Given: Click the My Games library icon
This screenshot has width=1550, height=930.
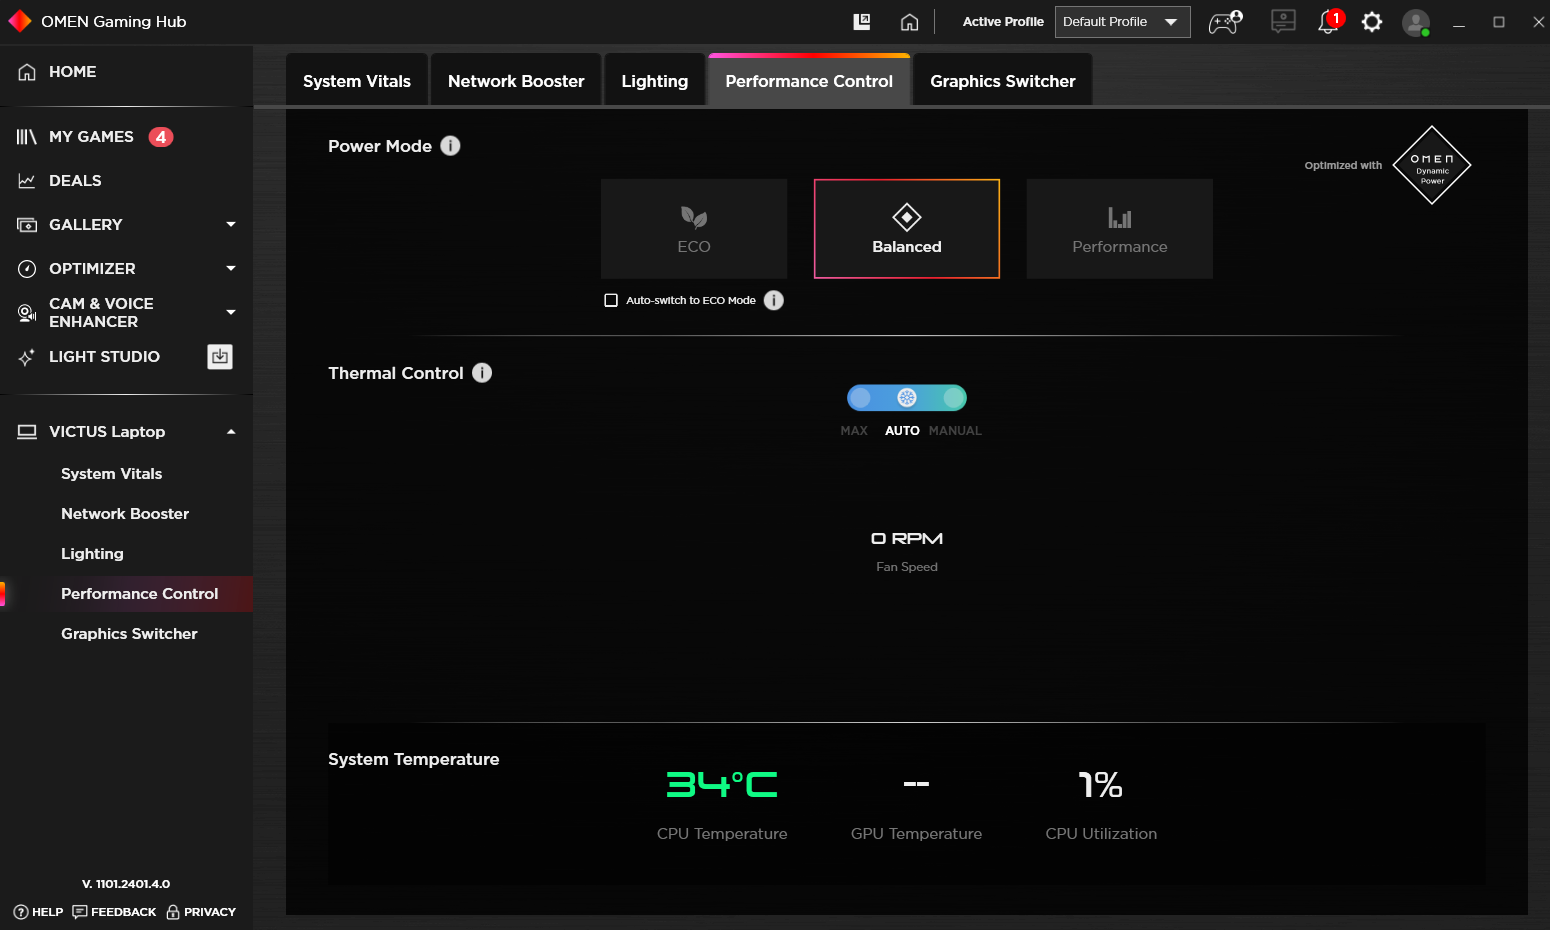Looking at the screenshot, I should tap(27, 137).
